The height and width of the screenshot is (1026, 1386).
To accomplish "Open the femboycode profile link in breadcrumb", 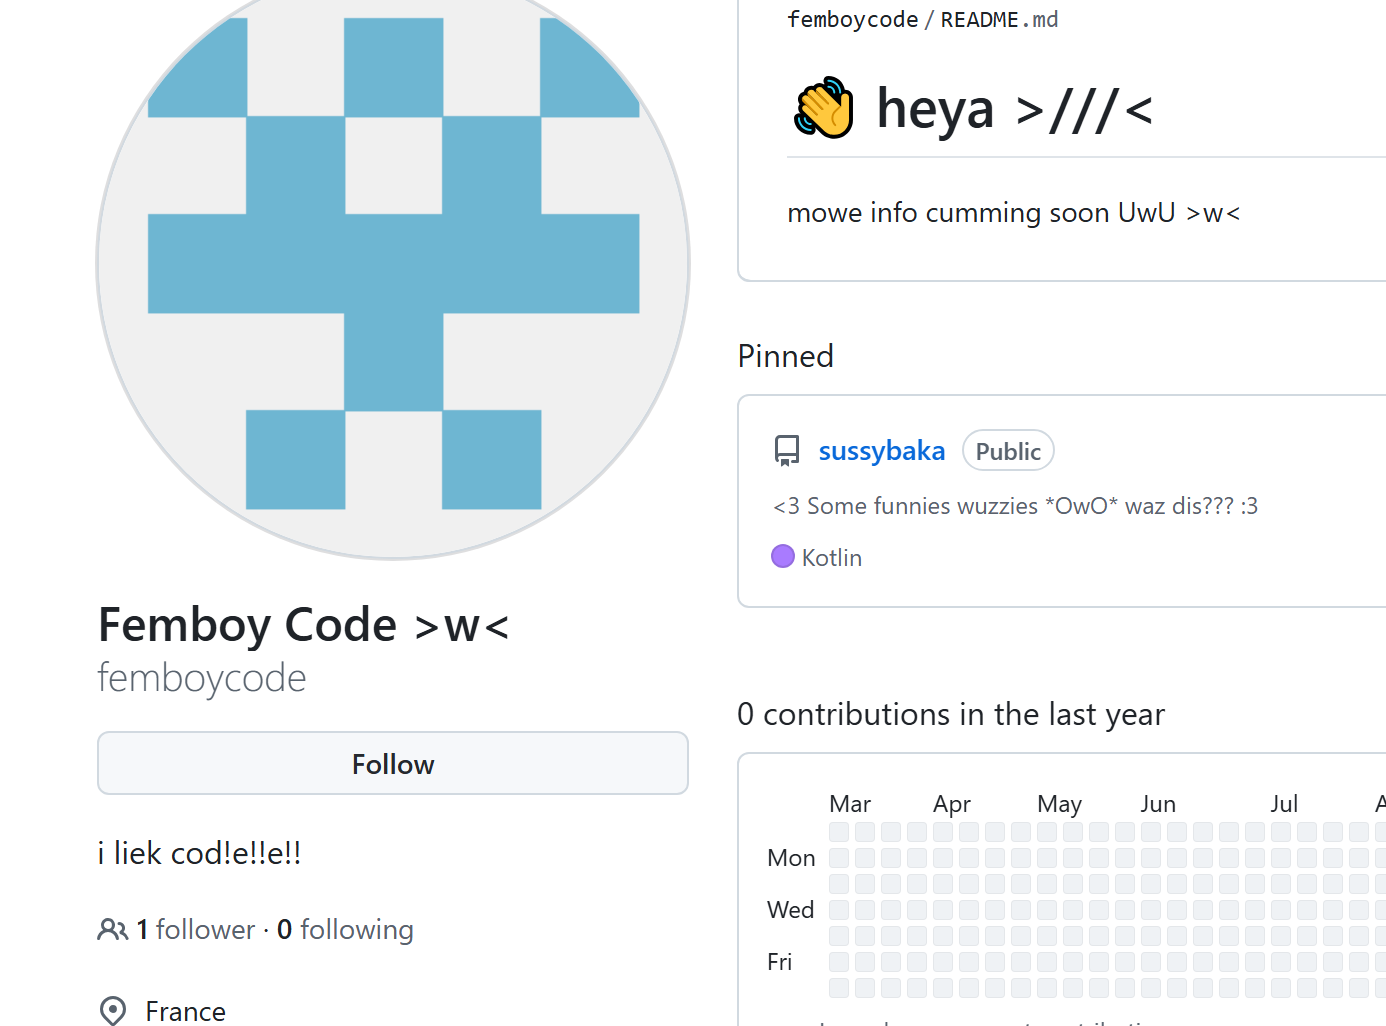I will pos(852,19).
